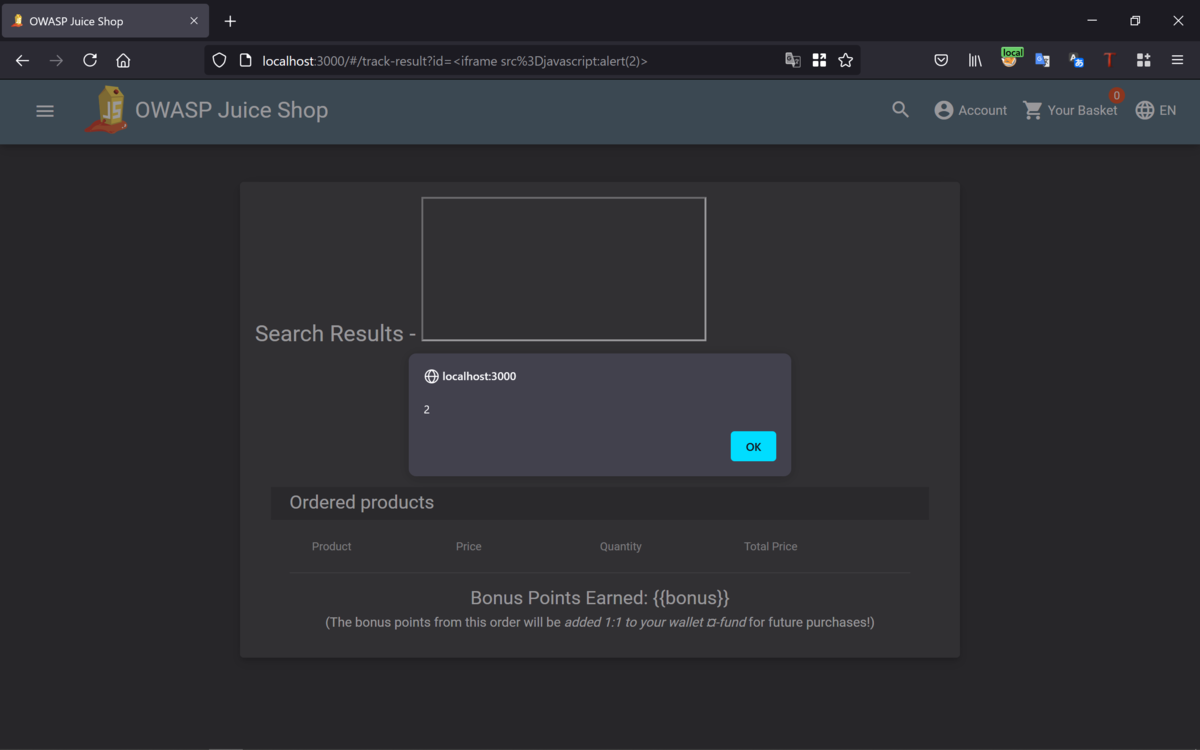The width and height of the screenshot is (1200, 750).
Task: Click the Quantity column header
Action: point(621,546)
